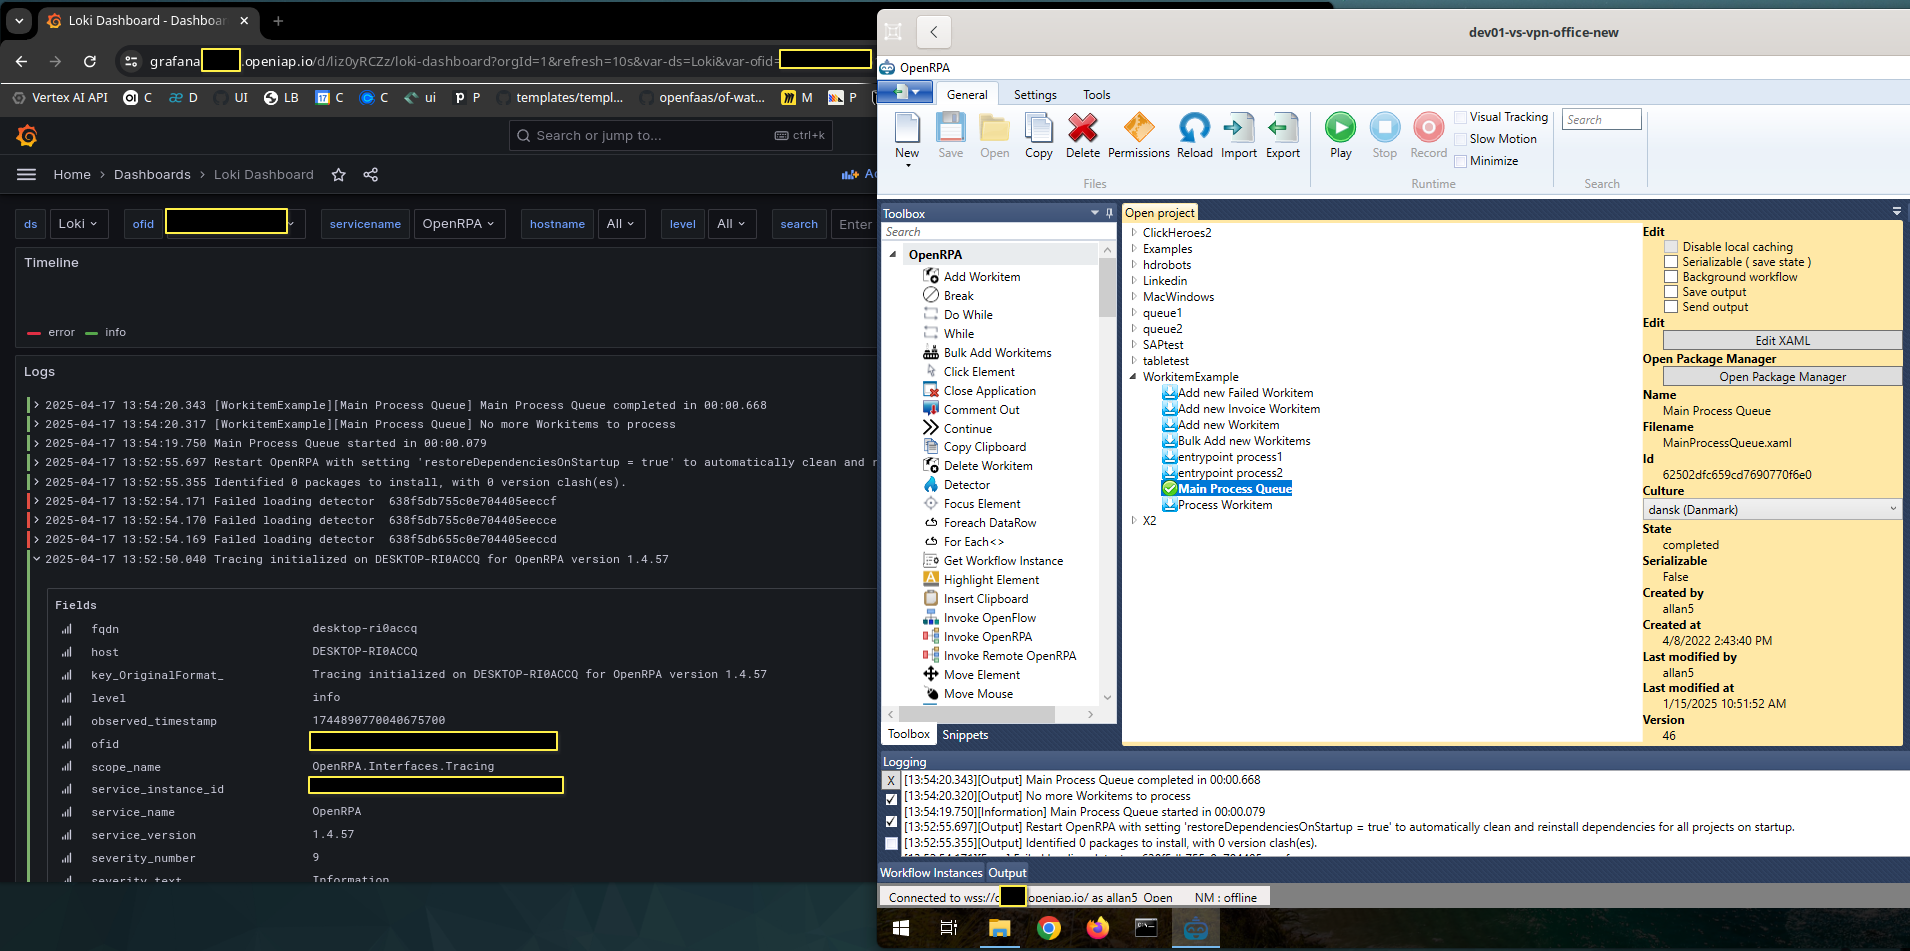Open the ds Loki dropdown
Image resolution: width=1910 pixels, height=951 pixels.
[x=79, y=224]
